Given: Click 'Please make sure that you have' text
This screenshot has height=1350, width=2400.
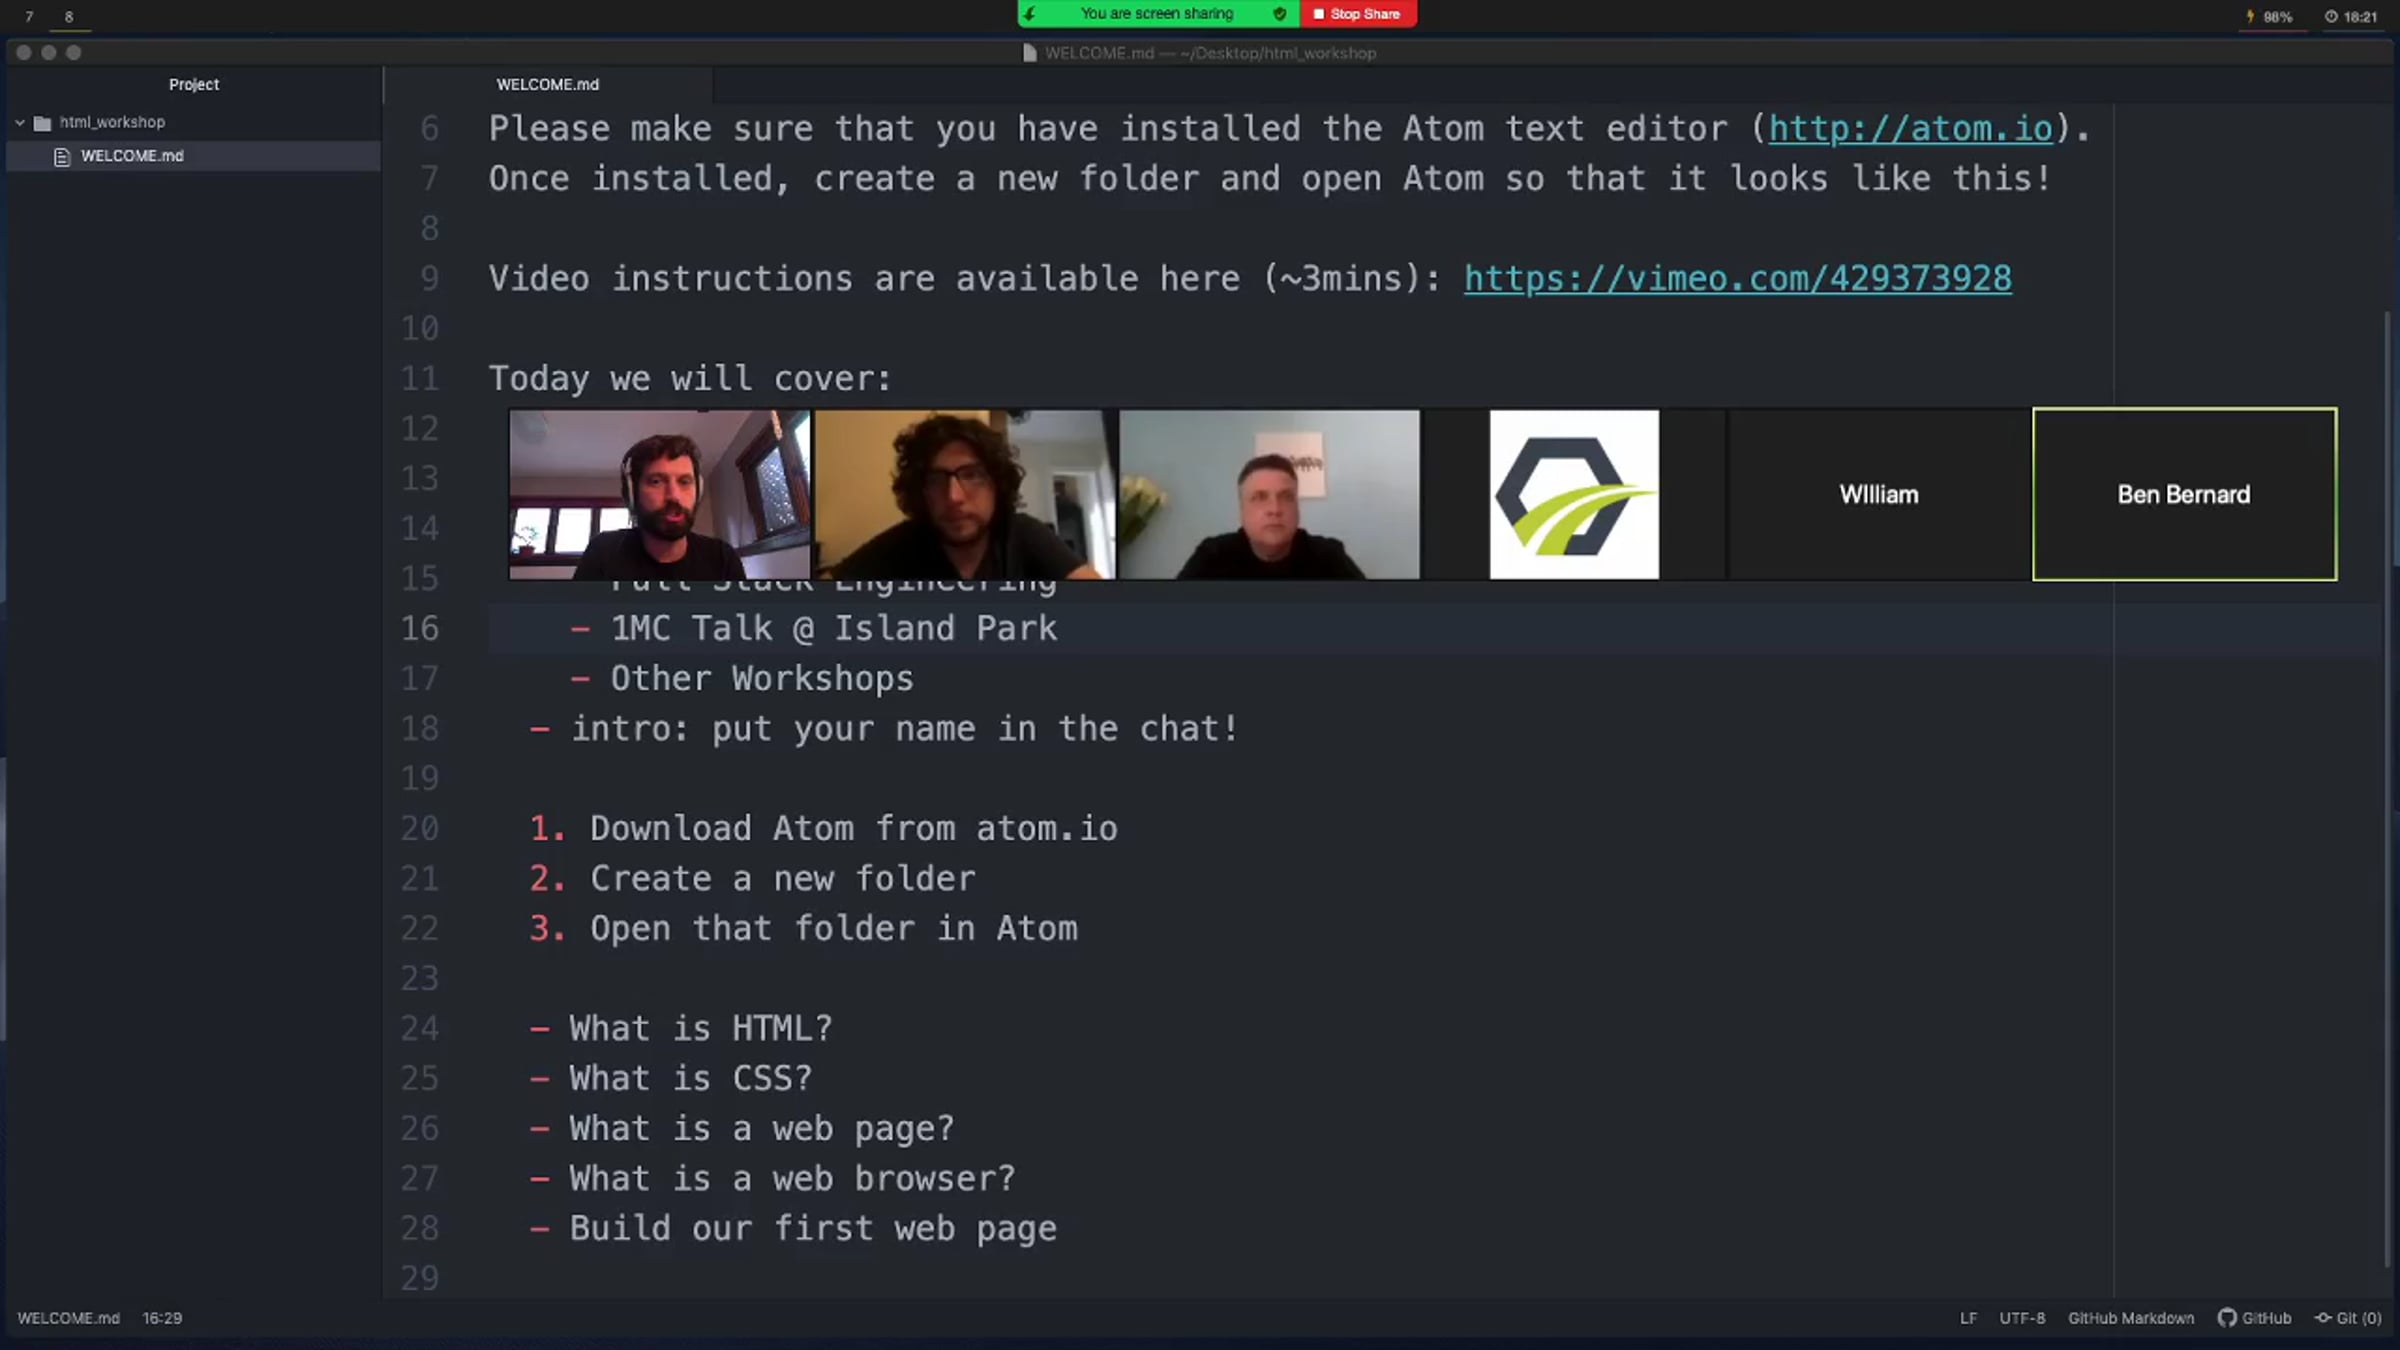Looking at the screenshot, I should point(793,129).
